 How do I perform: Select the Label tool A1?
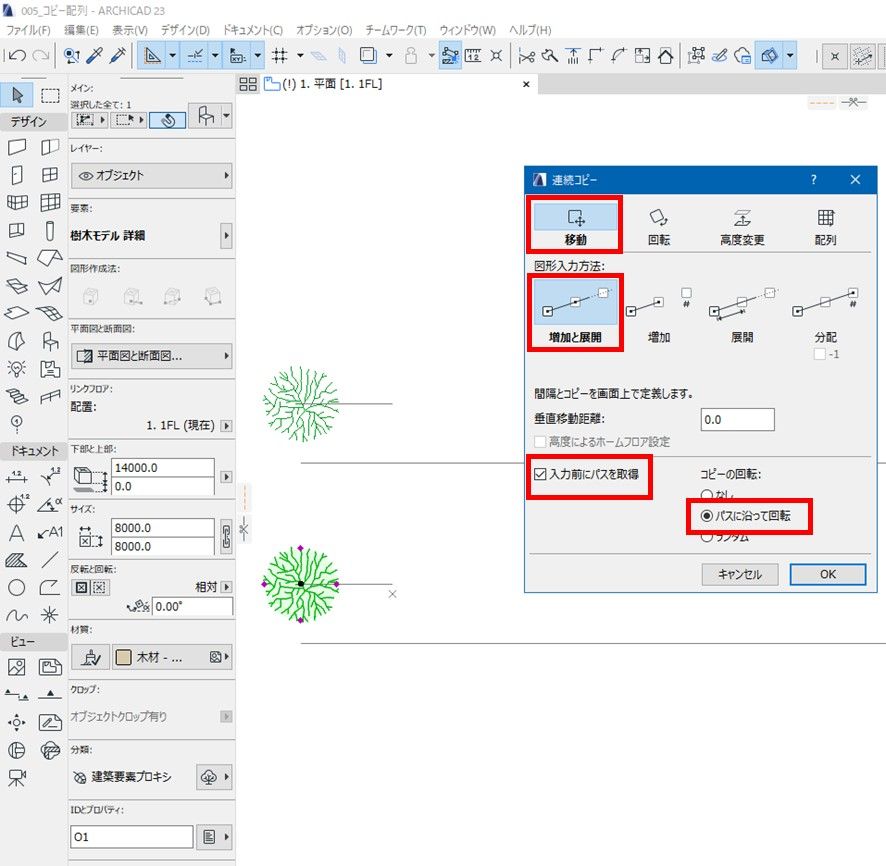50,533
